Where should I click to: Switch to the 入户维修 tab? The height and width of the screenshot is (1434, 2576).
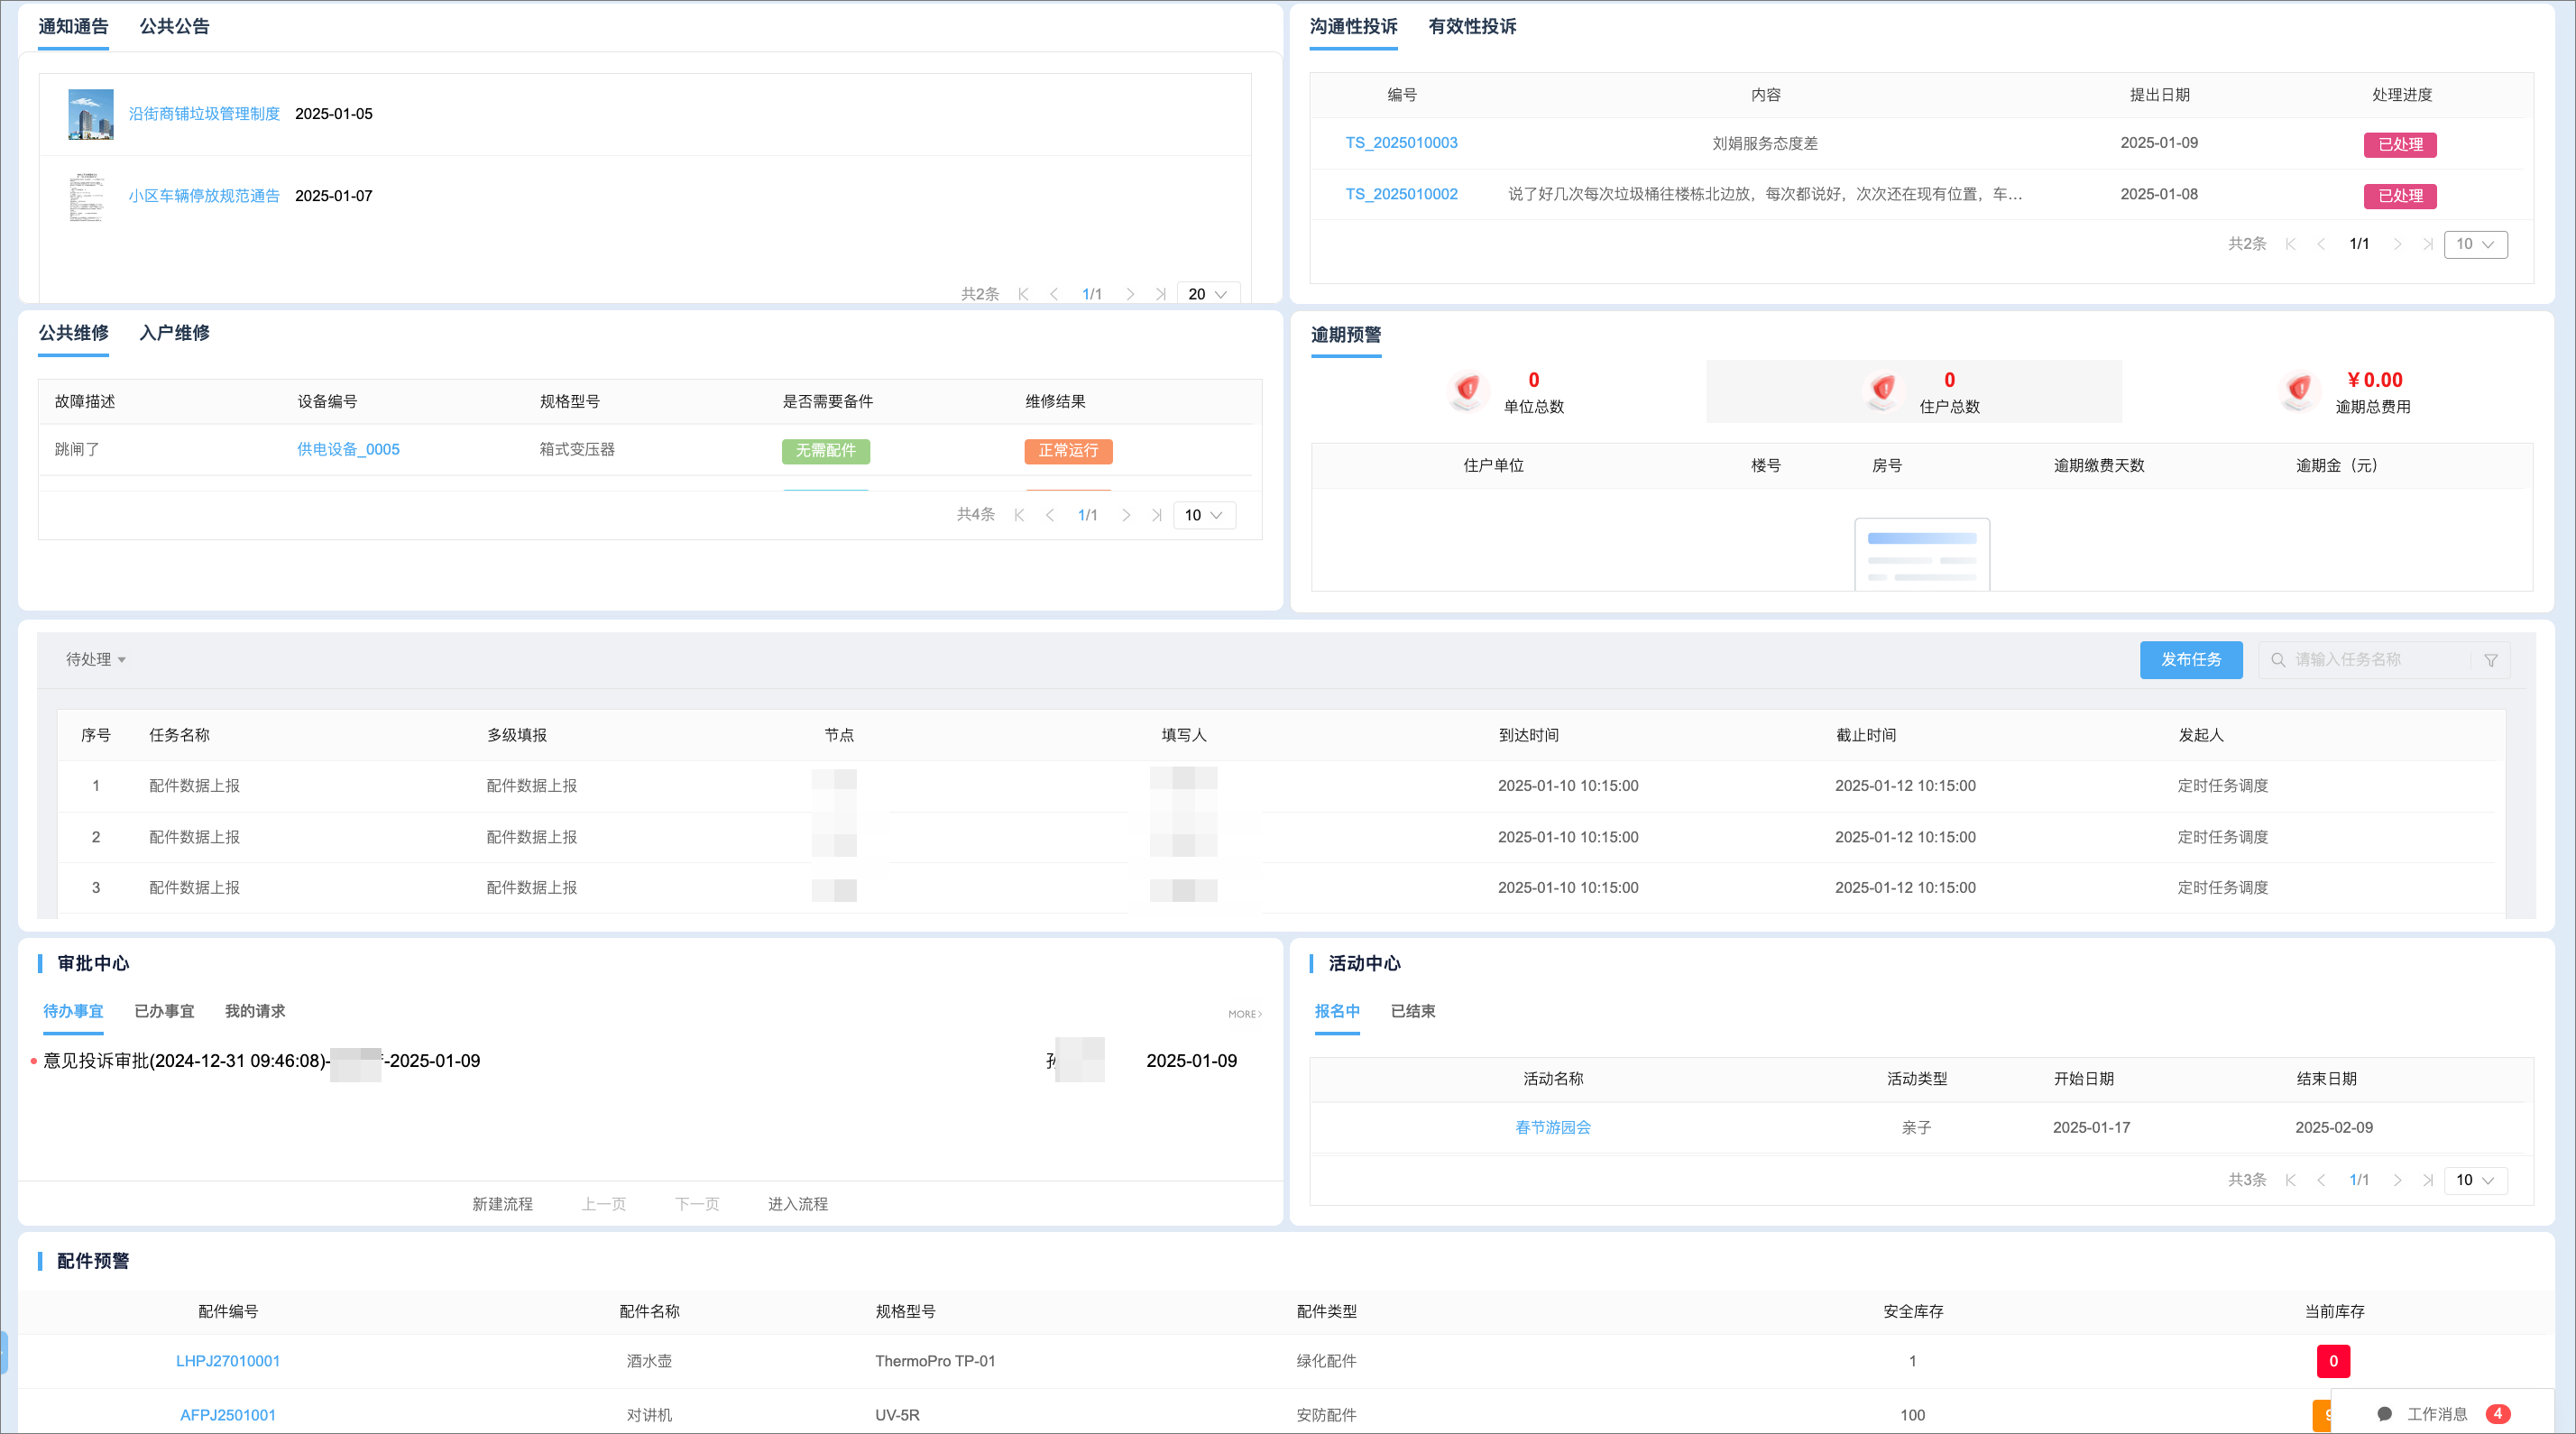pos(174,333)
